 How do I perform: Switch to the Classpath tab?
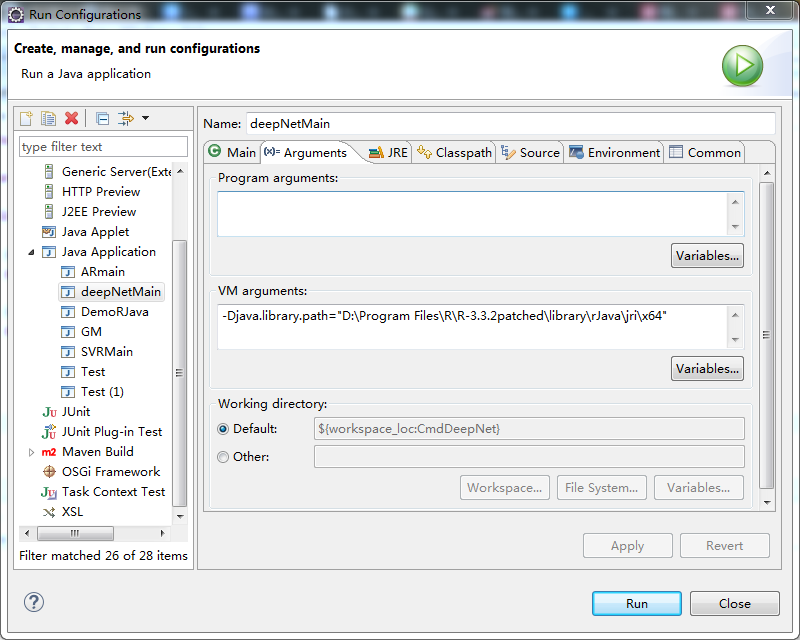pyautogui.click(x=455, y=152)
